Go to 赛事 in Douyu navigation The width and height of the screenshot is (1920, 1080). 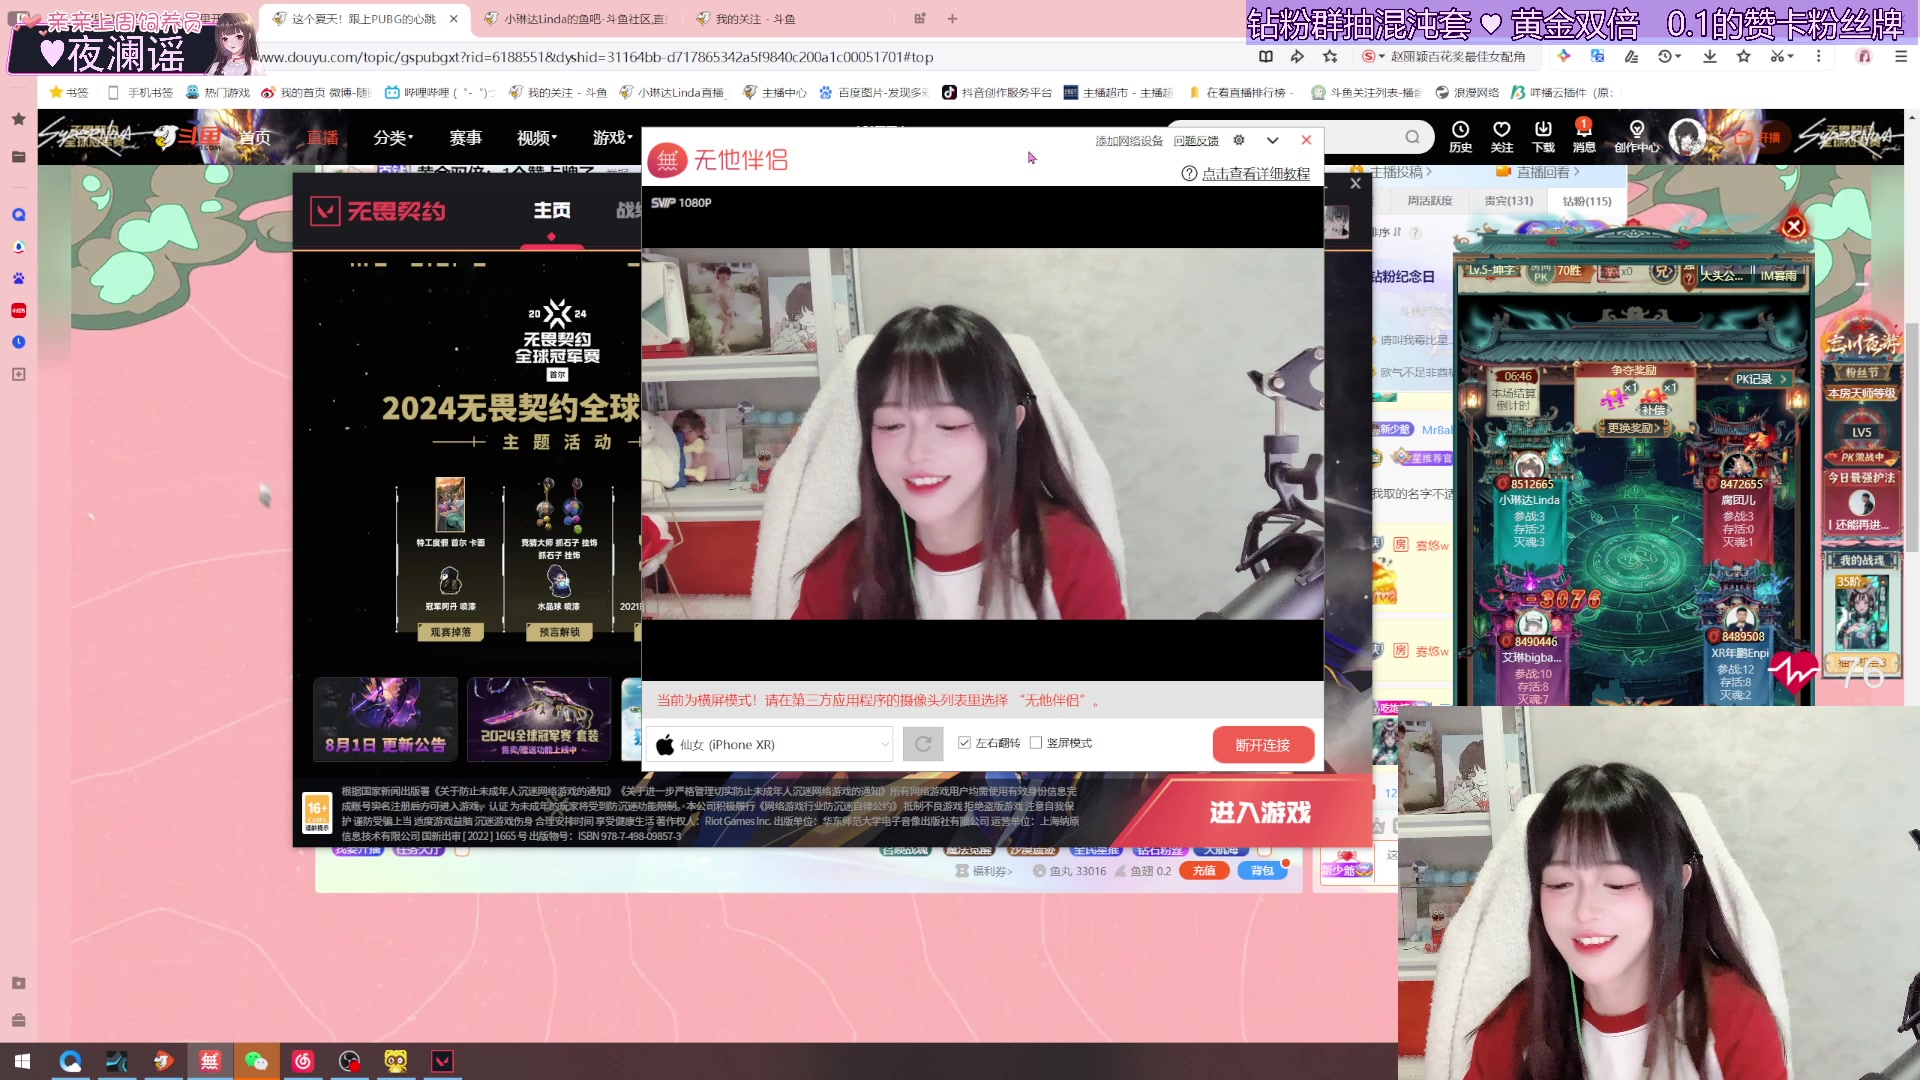pos(465,138)
